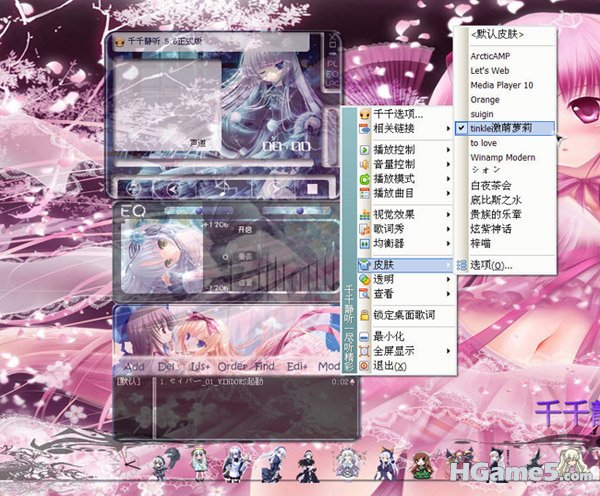Expand the 查看 submenu arrow
Image resolution: width=600 pixels, height=496 pixels.
[448, 294]
